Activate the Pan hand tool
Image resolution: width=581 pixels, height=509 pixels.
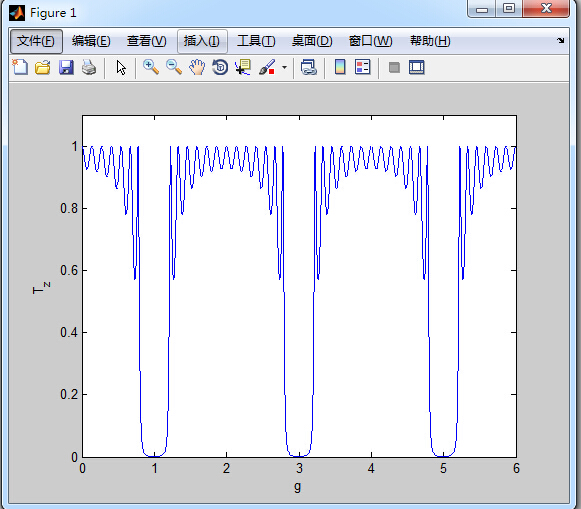(197, 67)
